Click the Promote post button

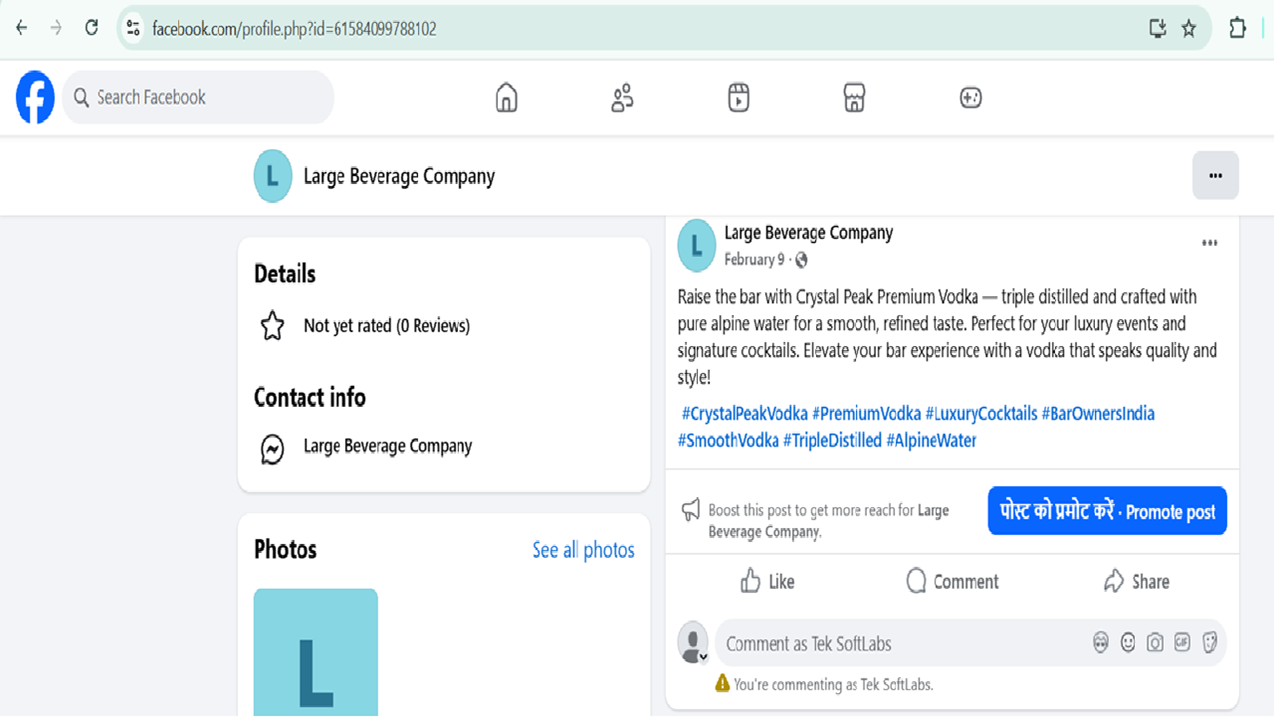click(x=1107, y=511)
